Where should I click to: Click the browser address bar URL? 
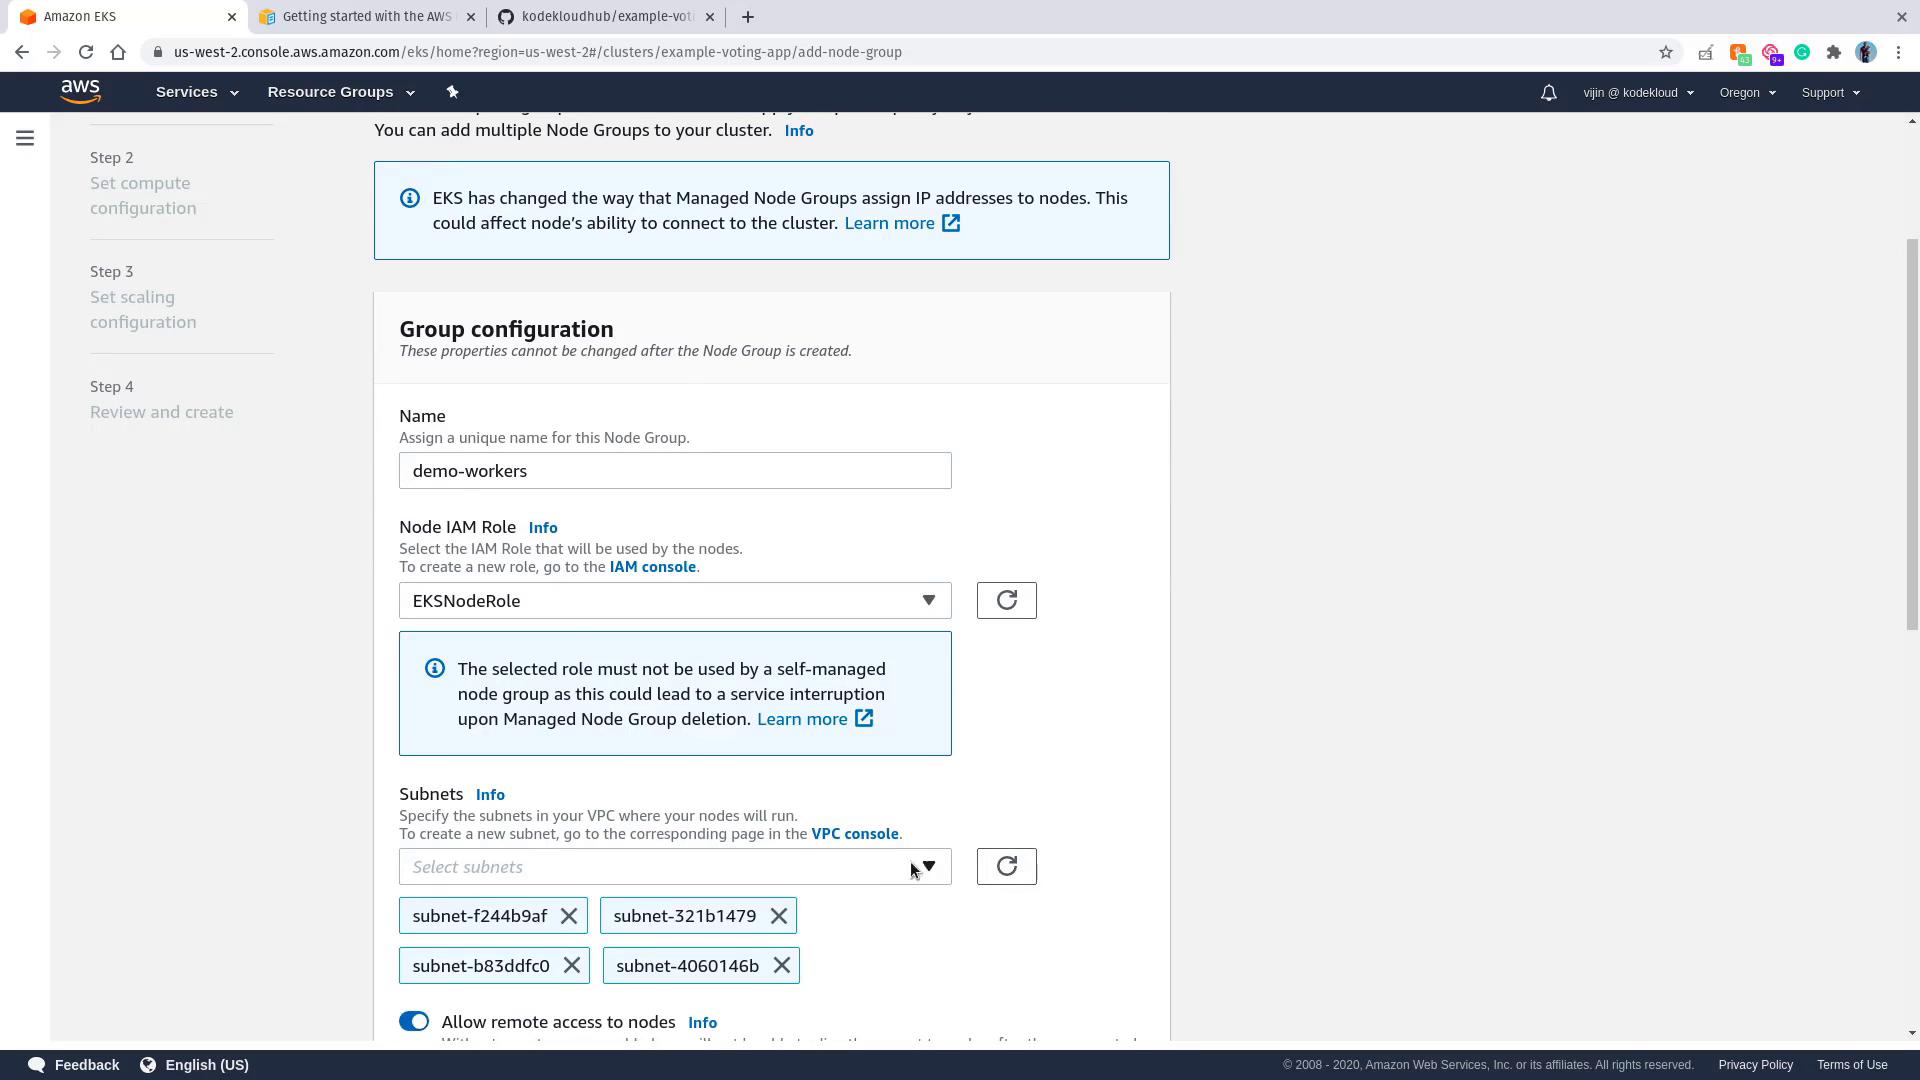point(538,52)
